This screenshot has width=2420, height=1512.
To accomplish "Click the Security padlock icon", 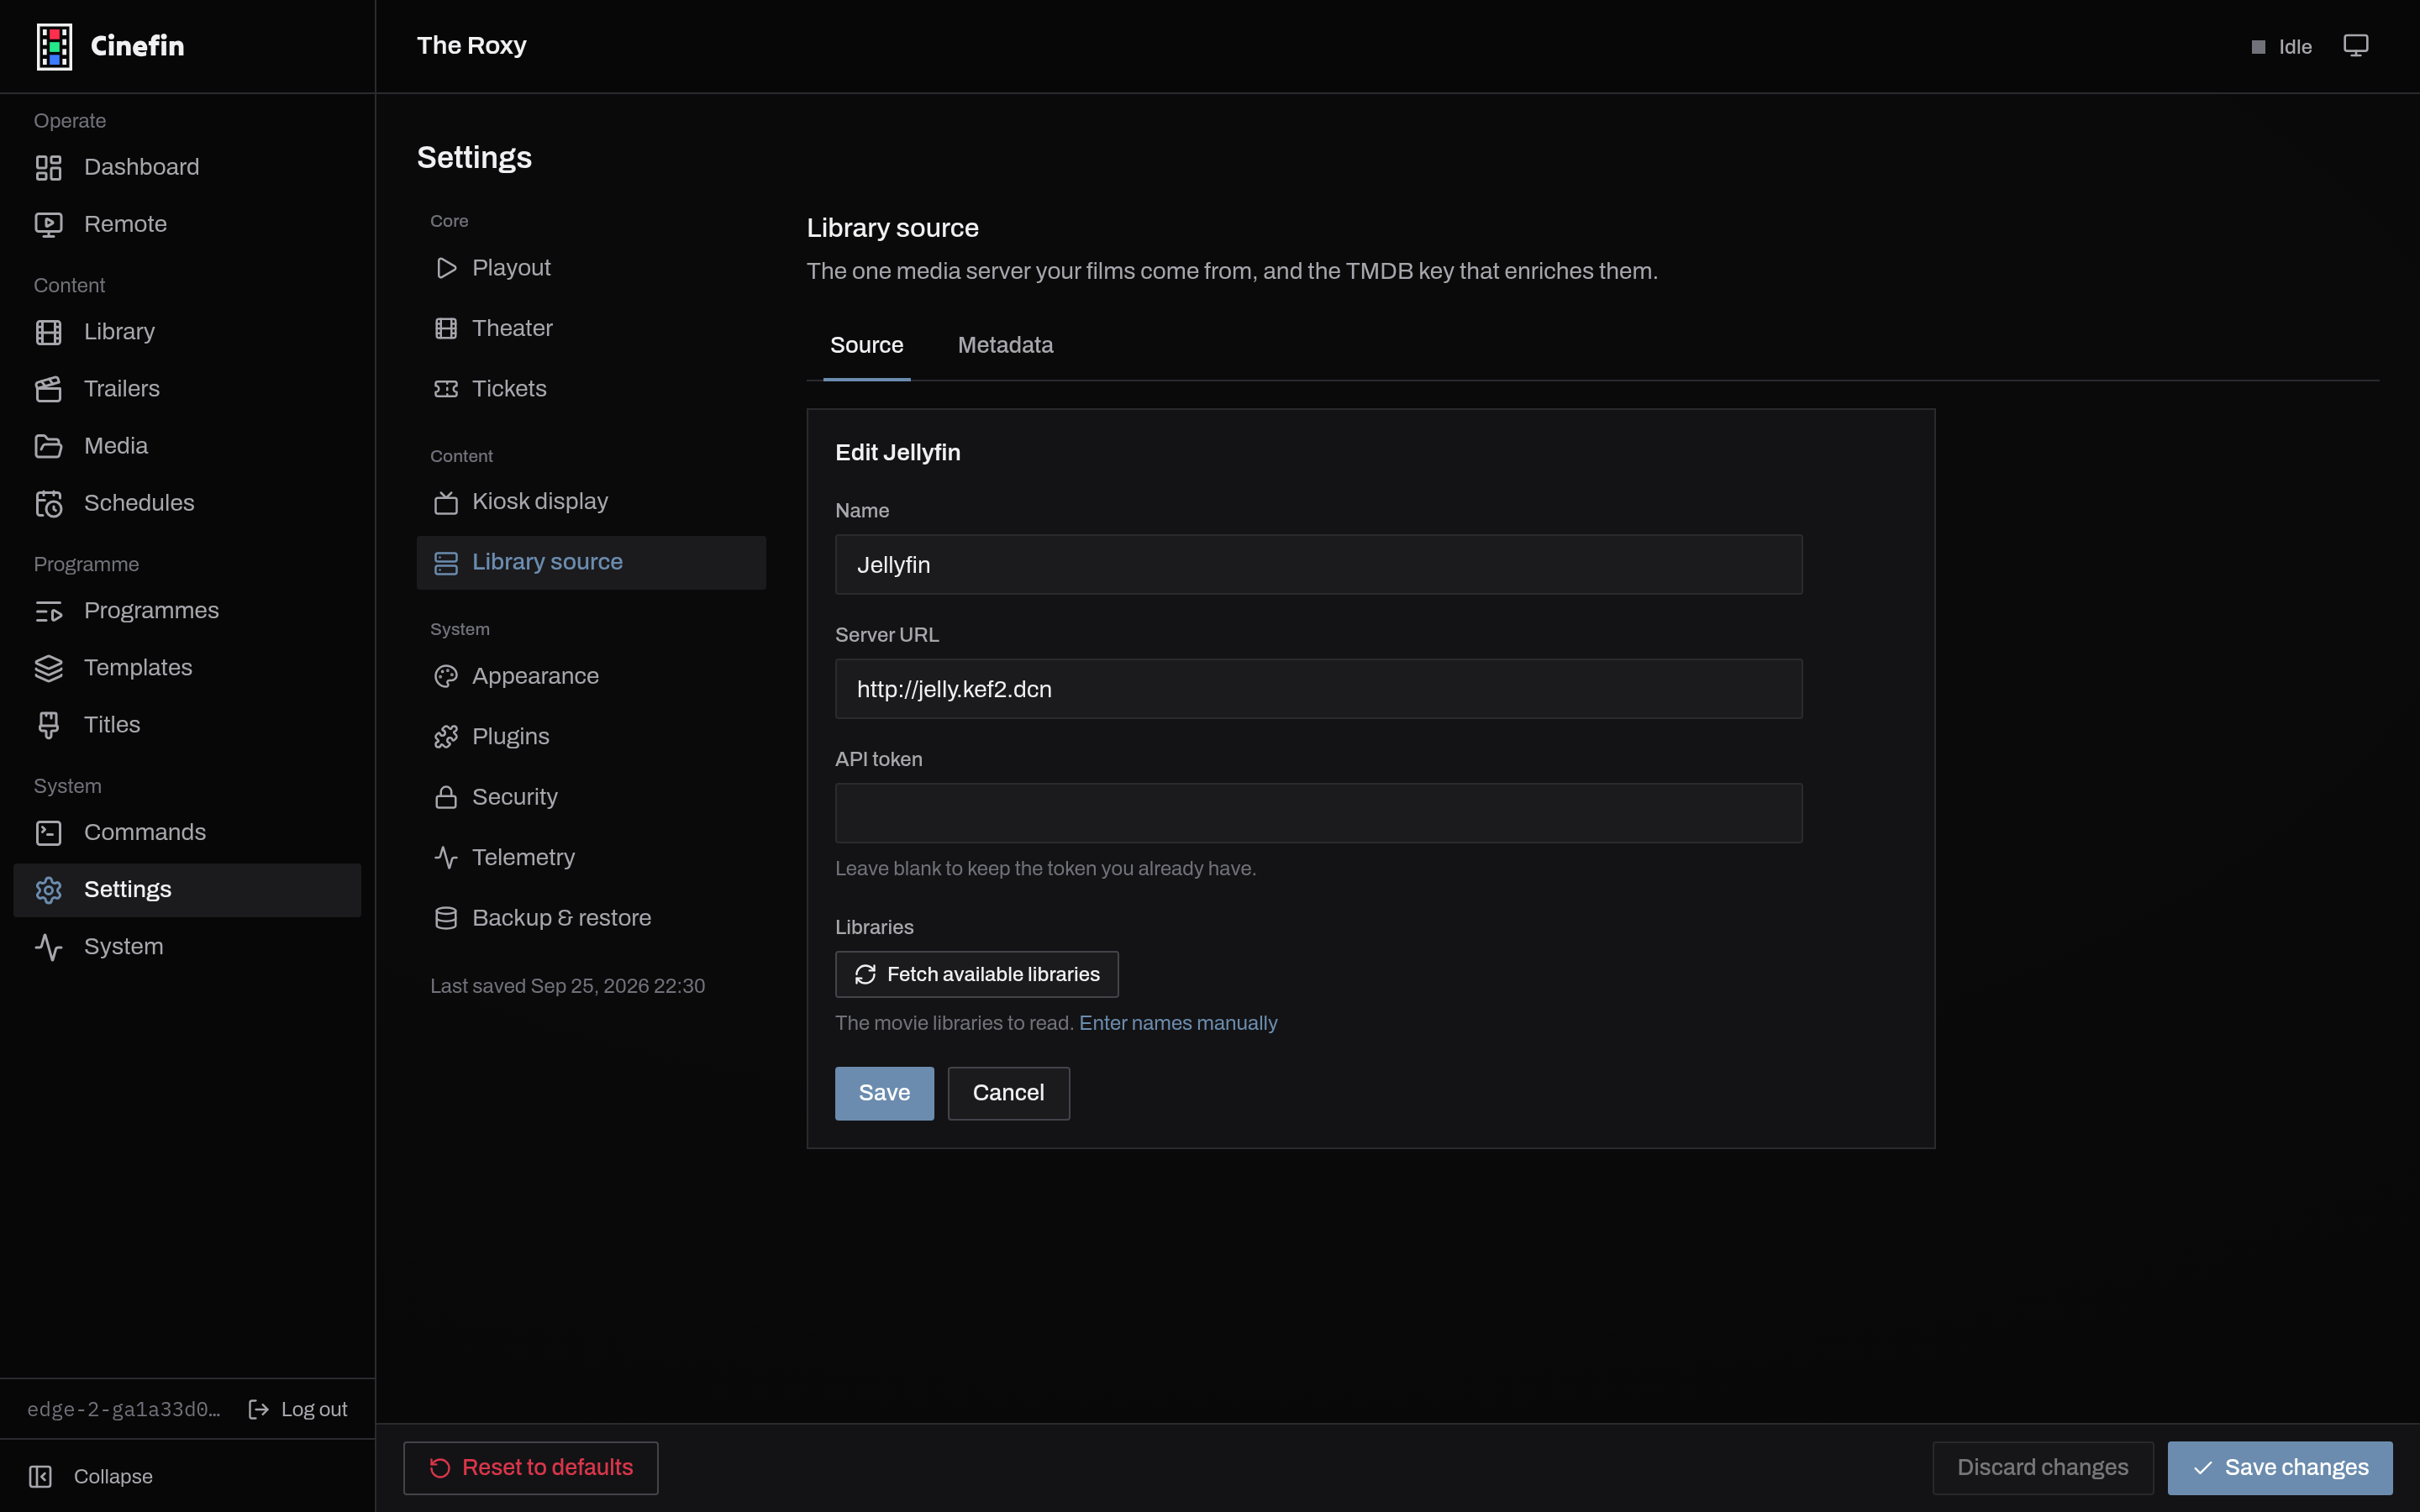I will tap(446, 797).
